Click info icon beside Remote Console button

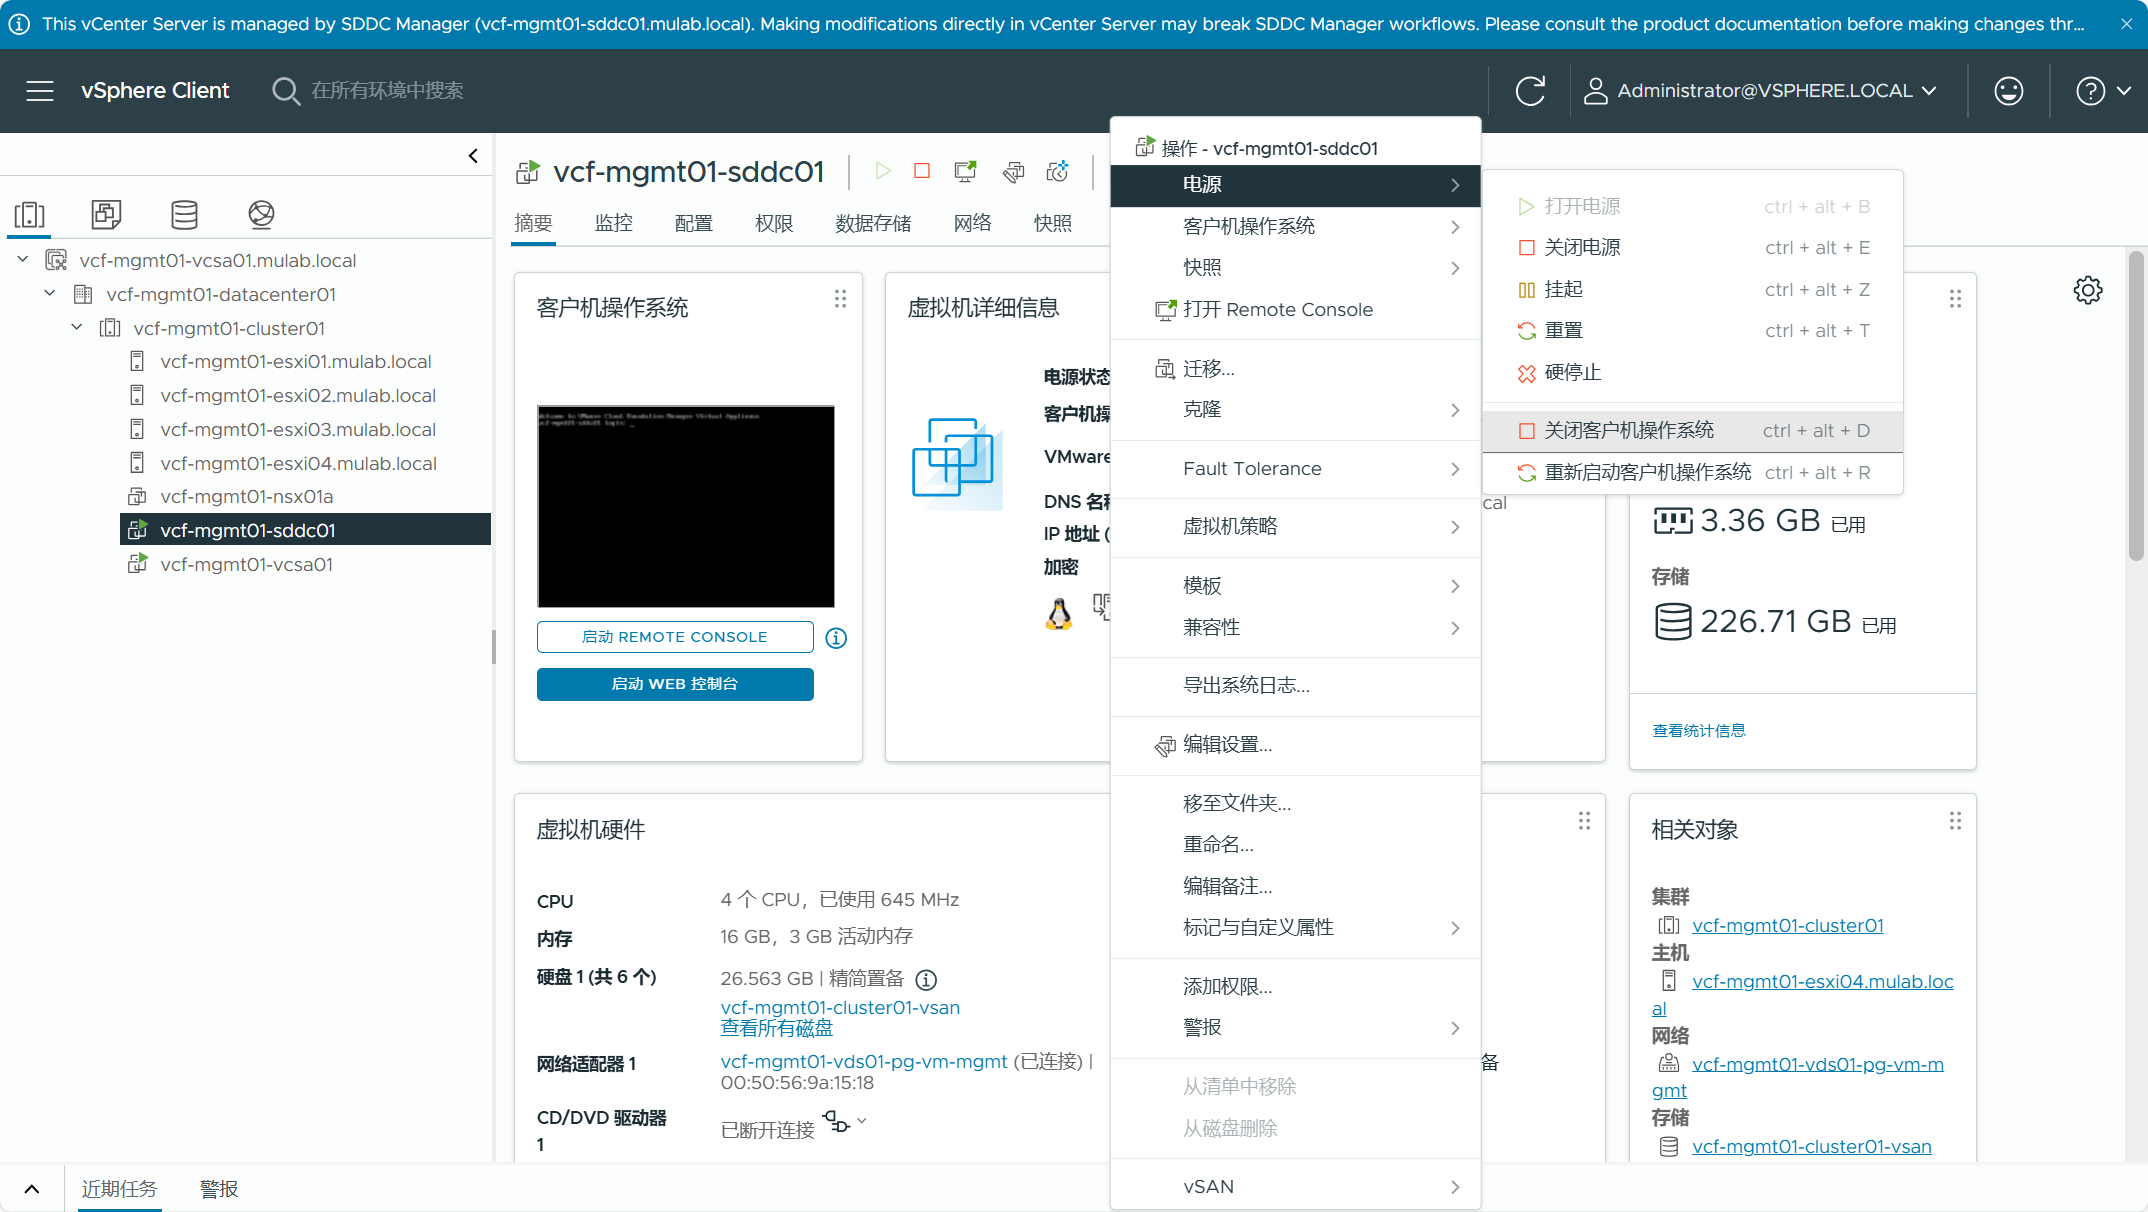836,638
